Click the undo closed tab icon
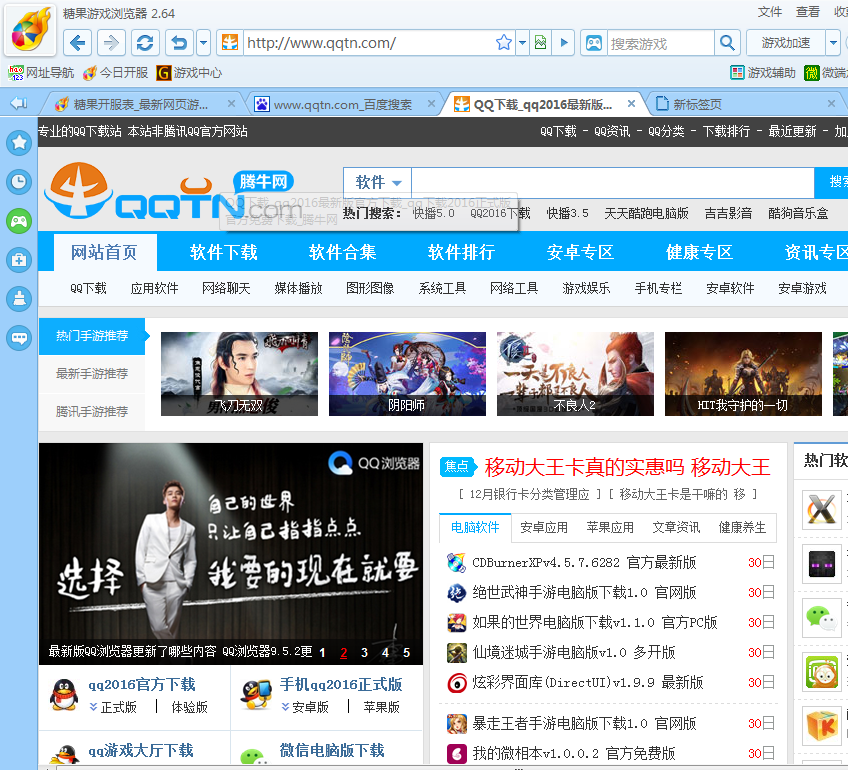848x770 pixels. [180, 43]
